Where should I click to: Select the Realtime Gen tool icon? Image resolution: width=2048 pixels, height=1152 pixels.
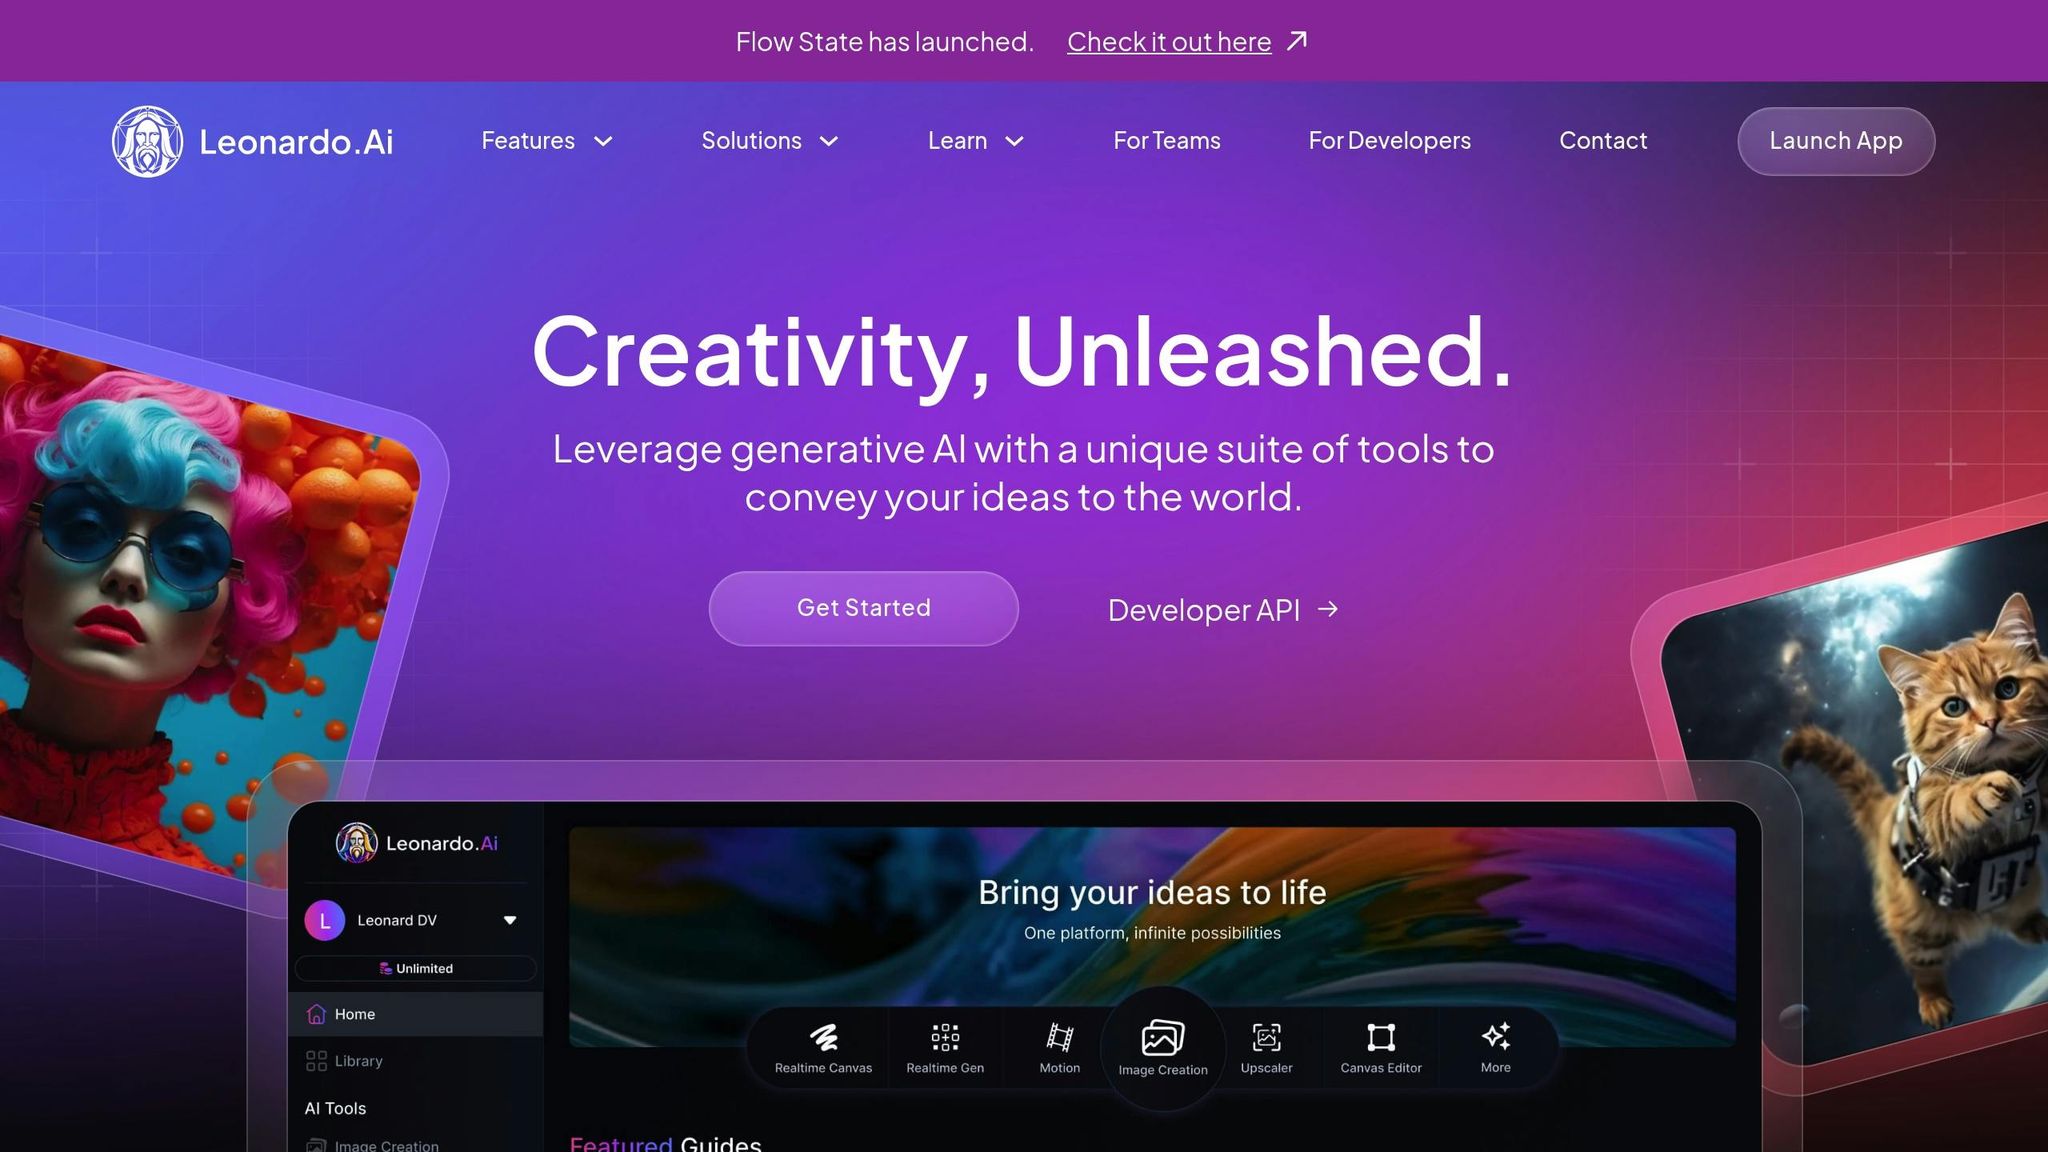pos(945,1037)
